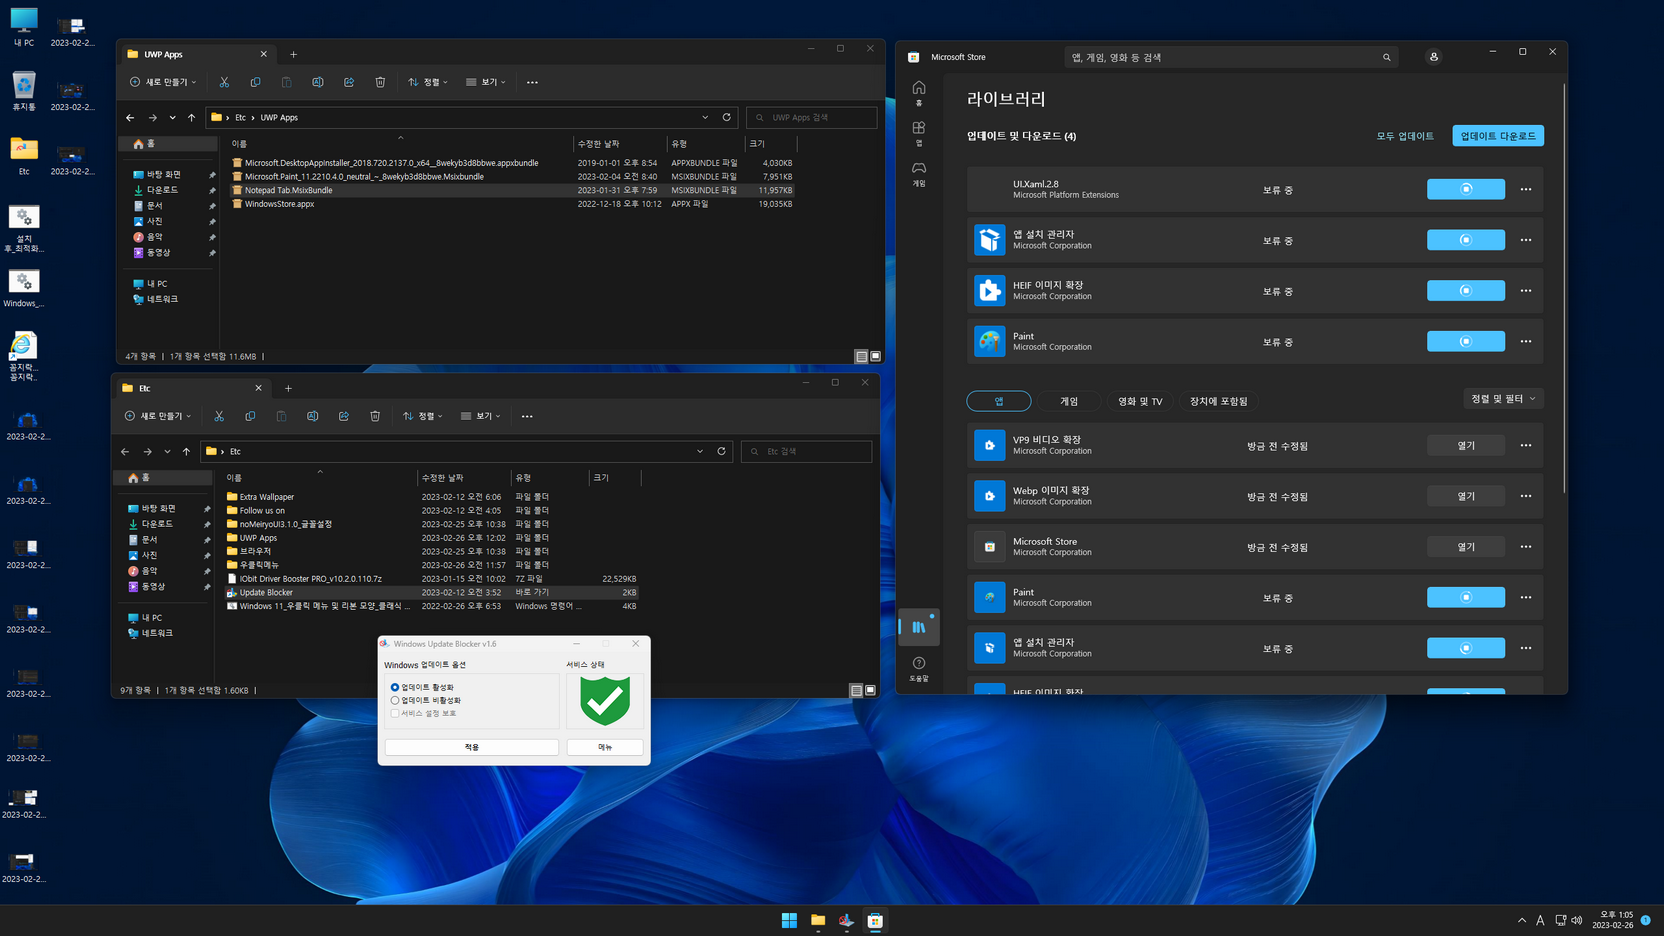Click 메뉴 button in Windows Update Blocker

[605, 747]
